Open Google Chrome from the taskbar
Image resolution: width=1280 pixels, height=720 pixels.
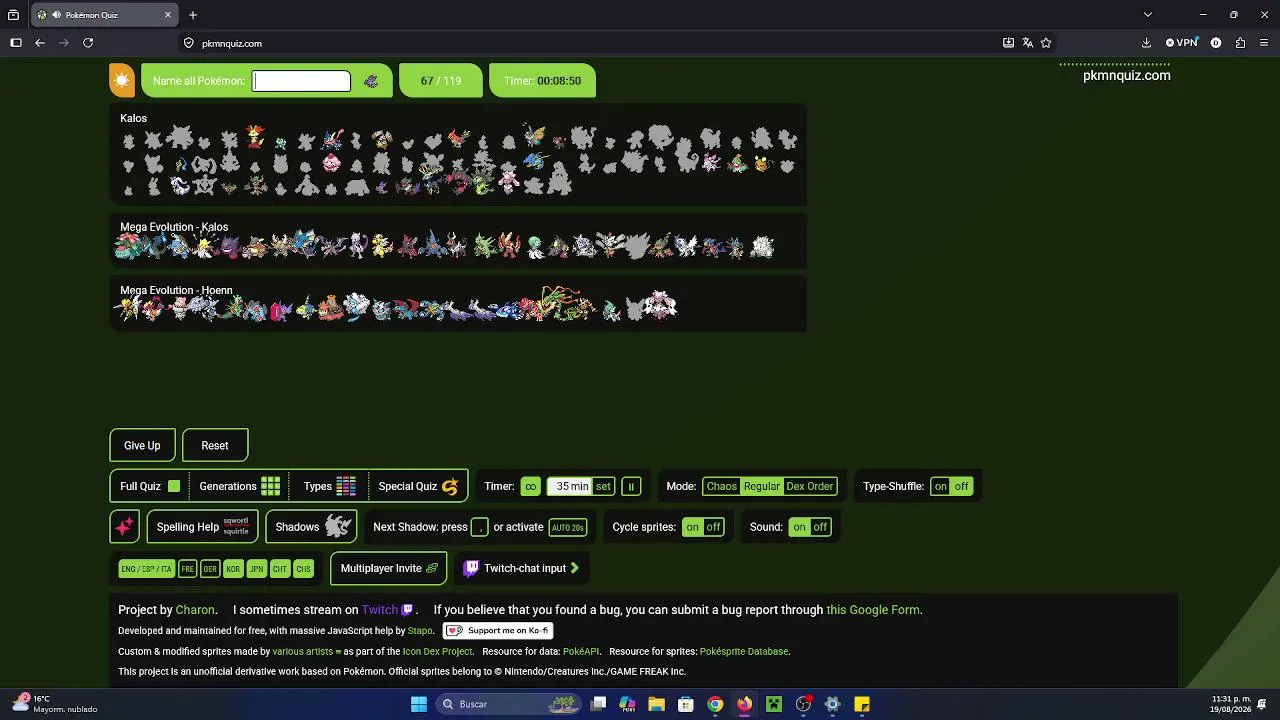click(714, 704)
